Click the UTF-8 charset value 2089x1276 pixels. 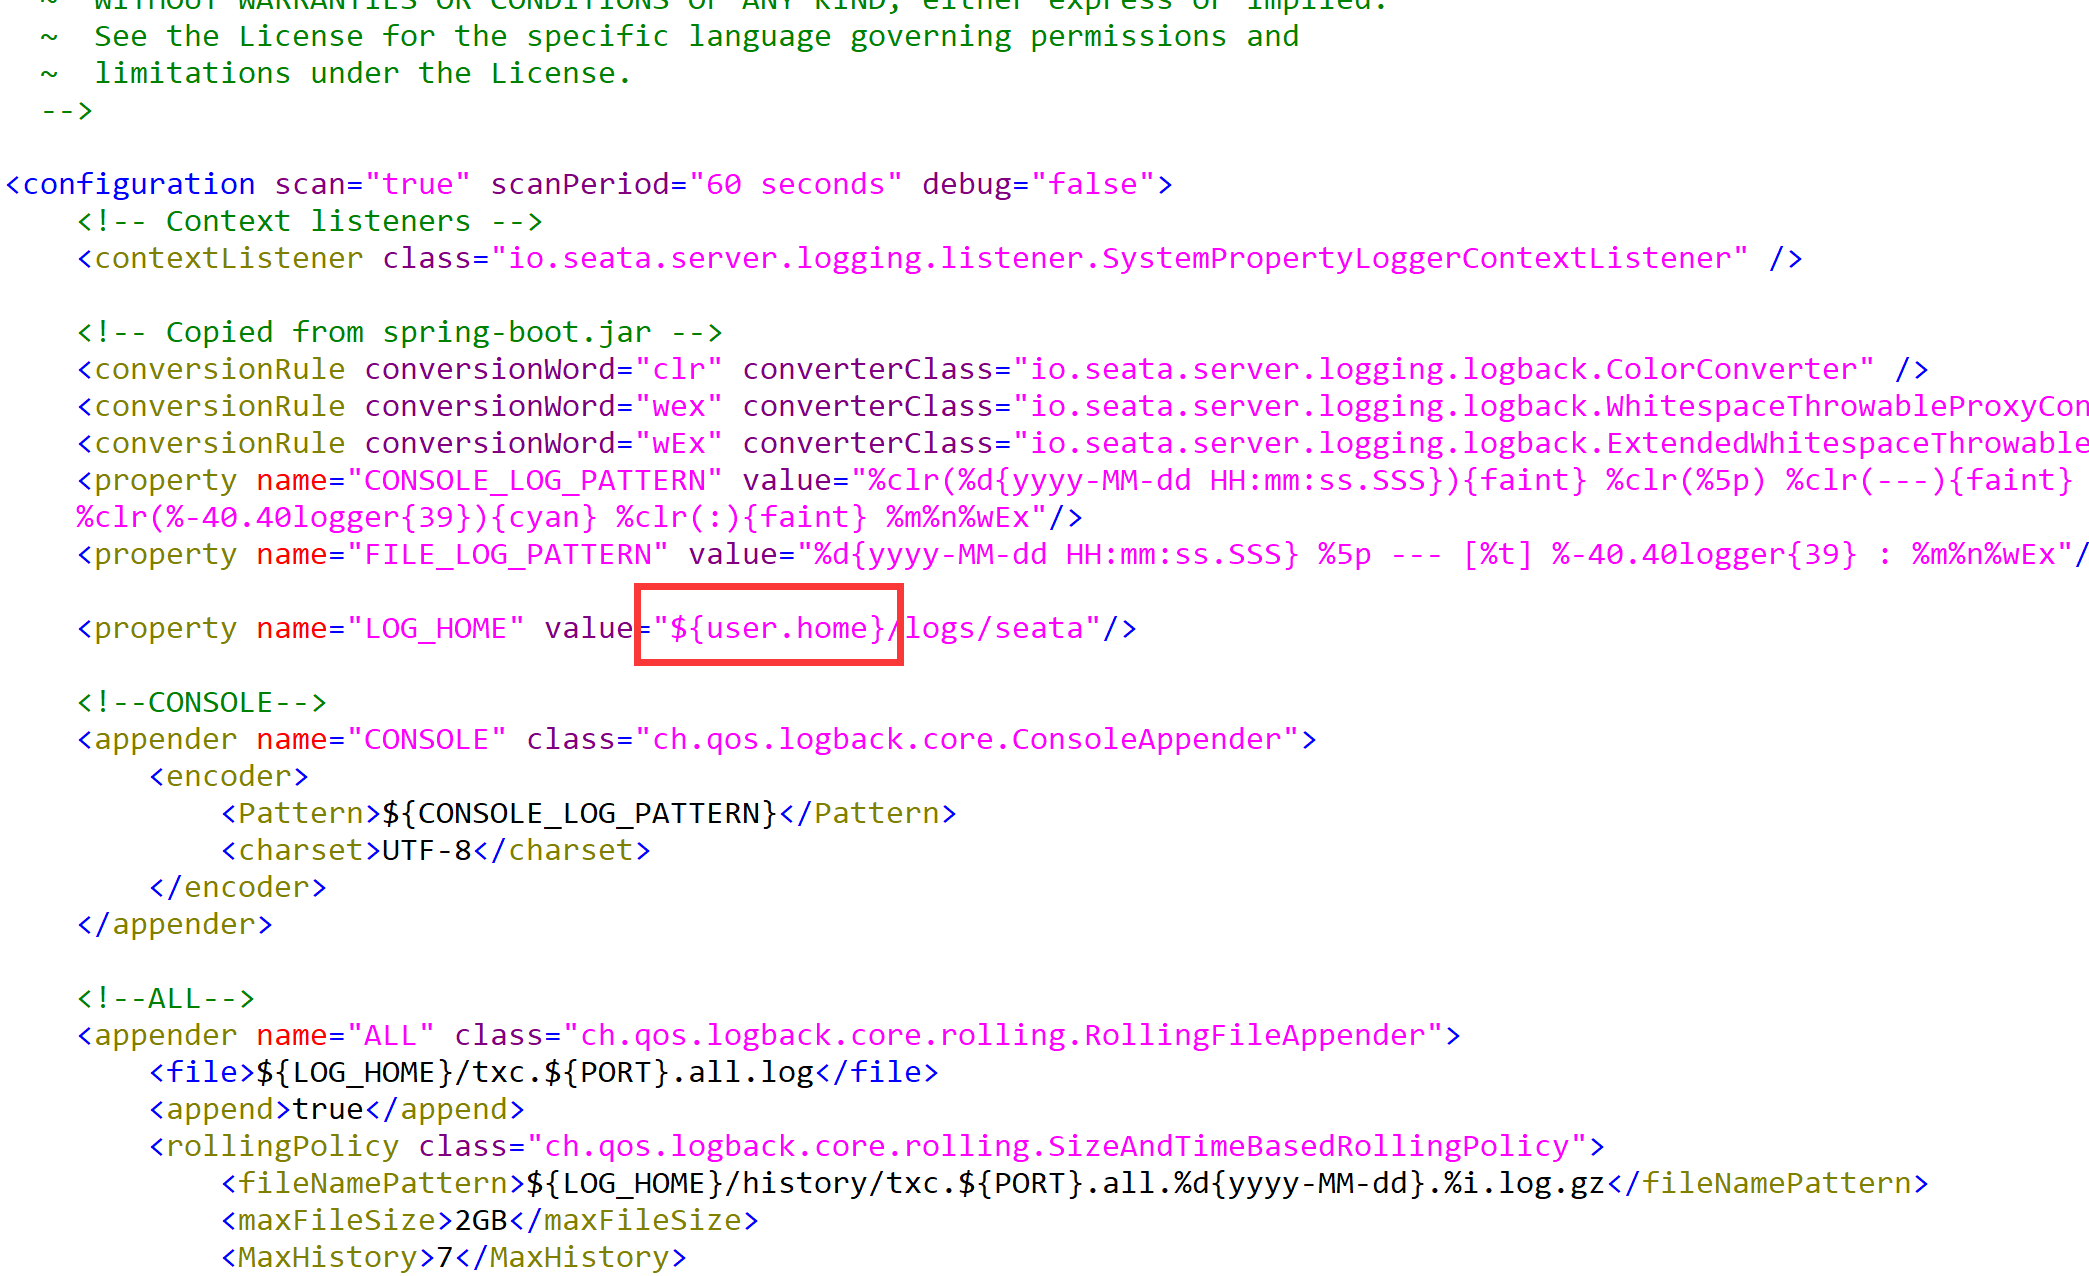click(426, 850)
